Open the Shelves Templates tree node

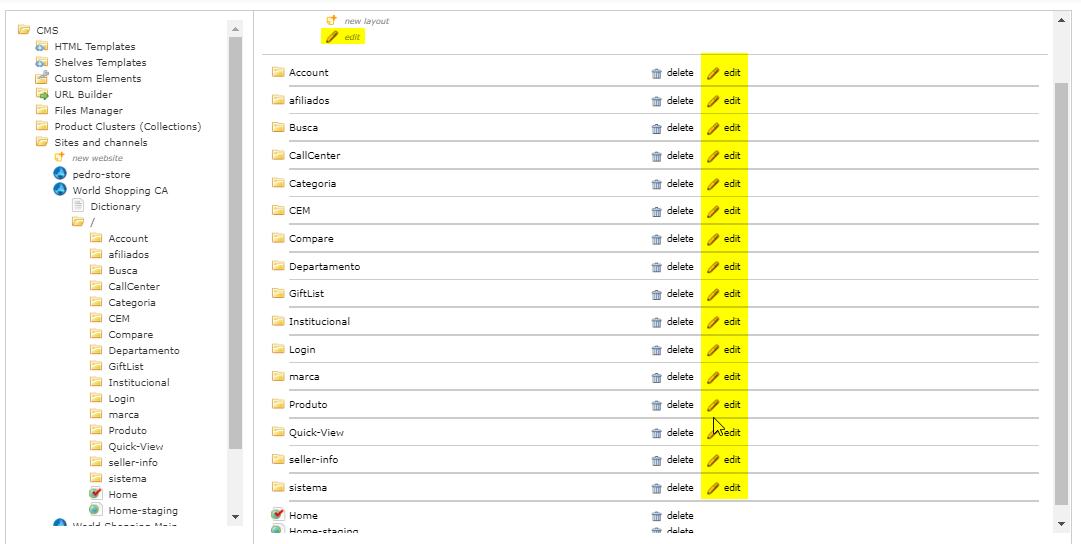100,63
